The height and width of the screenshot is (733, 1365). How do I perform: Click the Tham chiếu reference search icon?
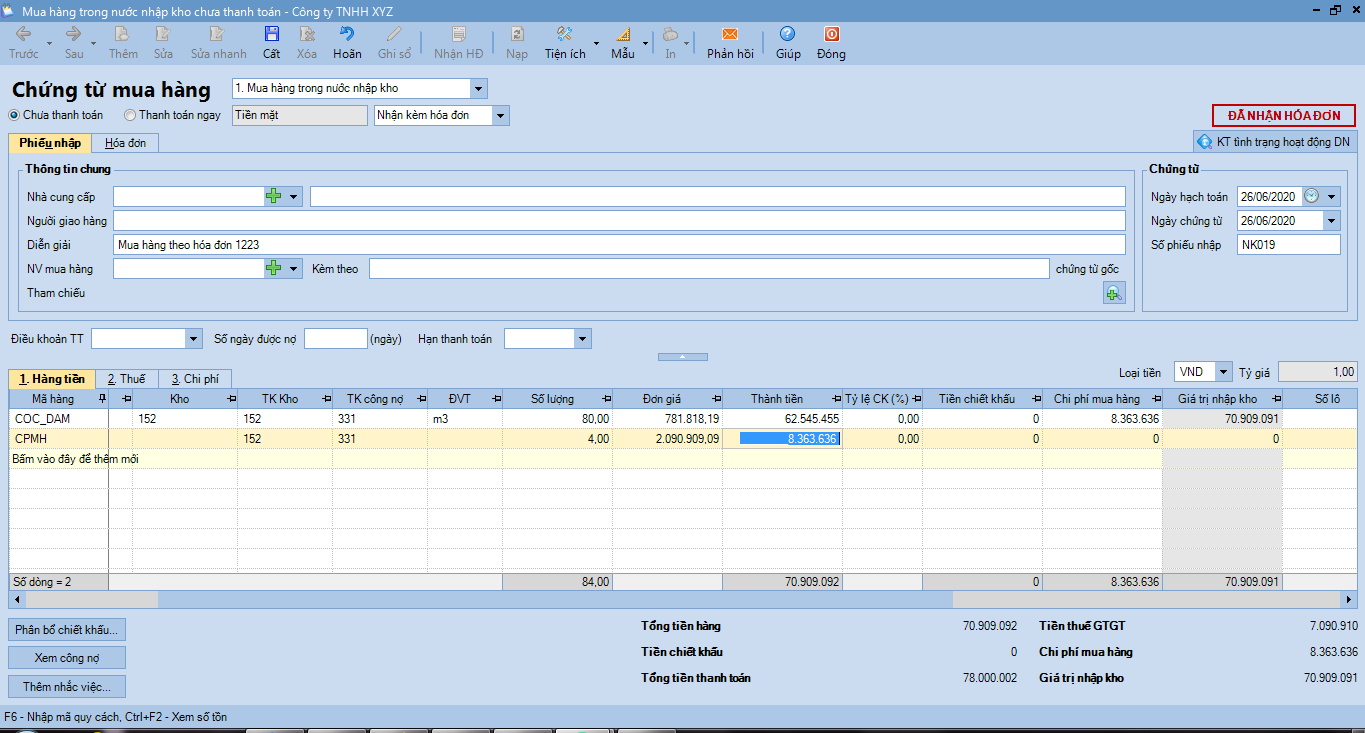[x=1114, y=293]
